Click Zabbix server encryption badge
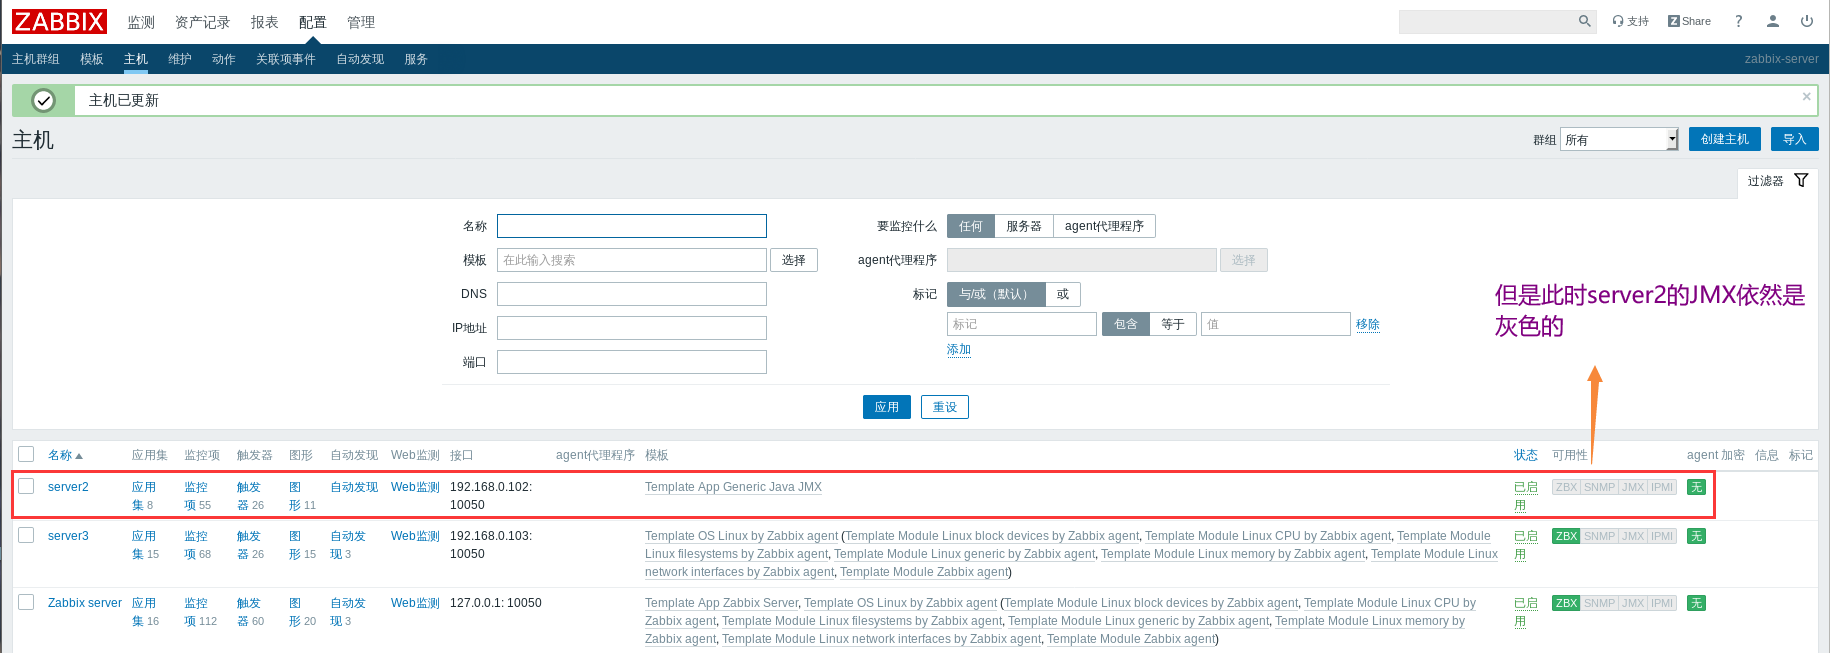The height and width of the screenshot is (653, 1830). pos(1696,603)
